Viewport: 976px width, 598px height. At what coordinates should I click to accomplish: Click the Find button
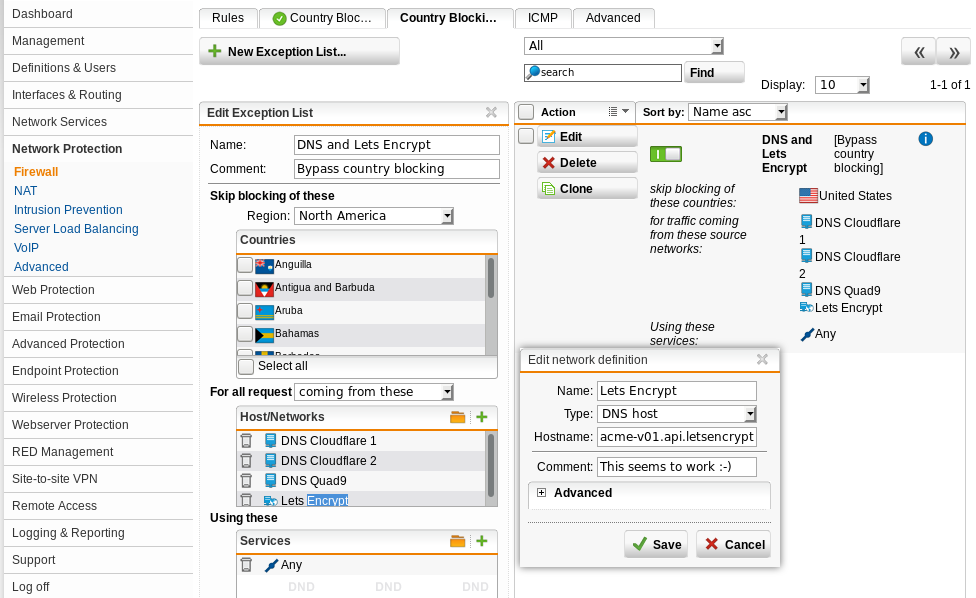tap(714, 73)
